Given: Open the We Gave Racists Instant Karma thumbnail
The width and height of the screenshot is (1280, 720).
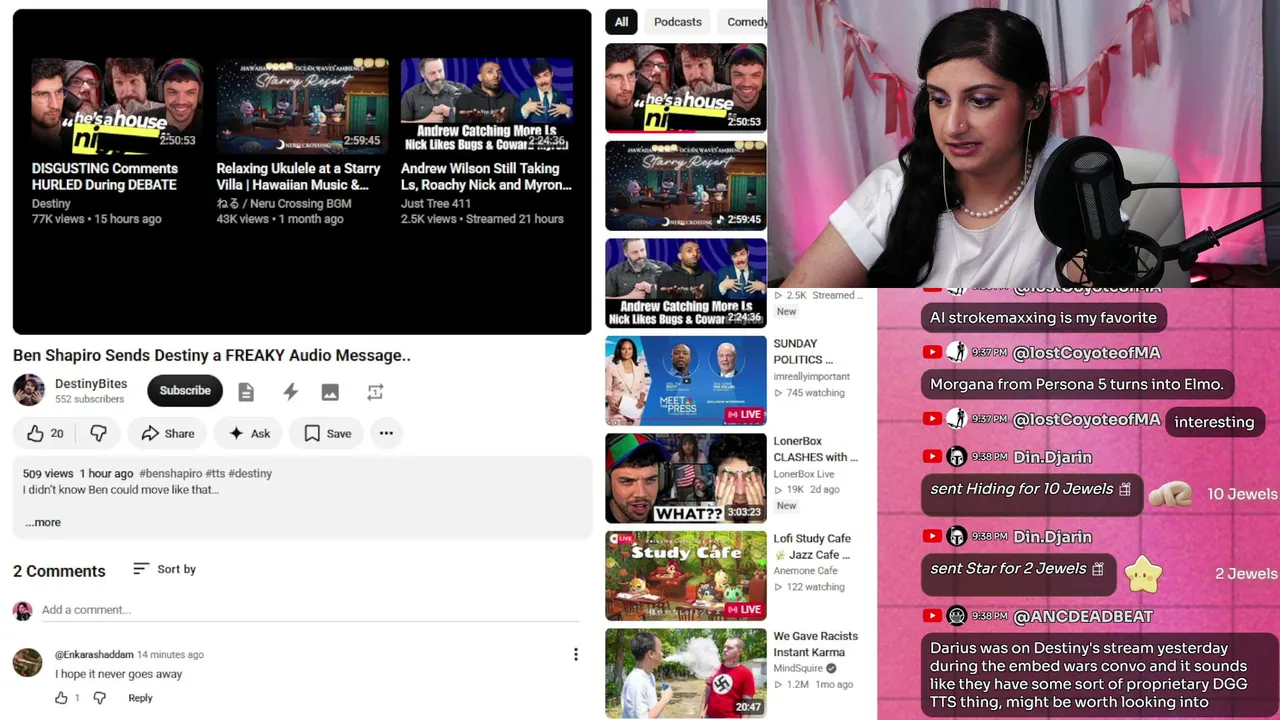Looking at the screenshot, I should coord(686,673).
